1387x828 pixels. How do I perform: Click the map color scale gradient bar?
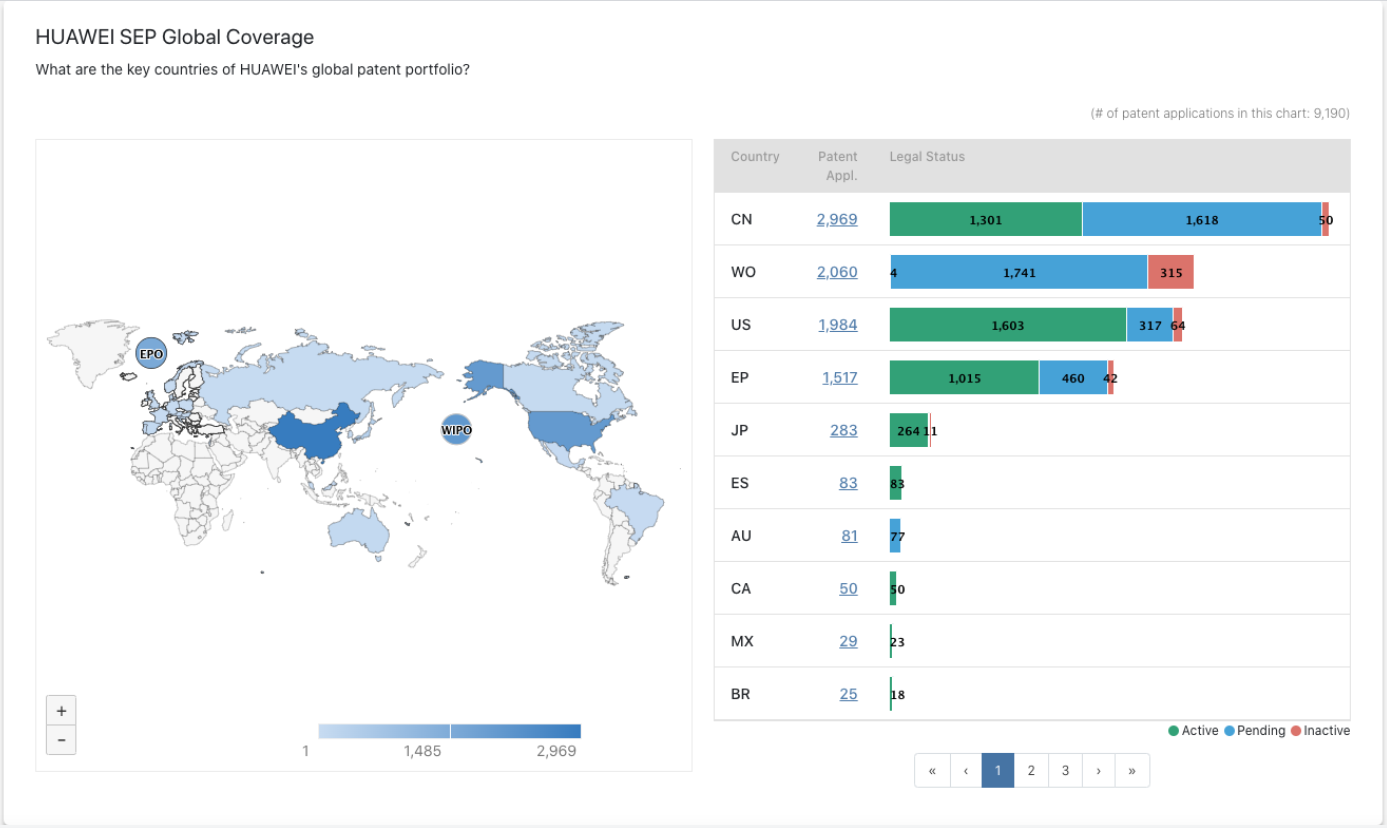[x=449, y=731]
